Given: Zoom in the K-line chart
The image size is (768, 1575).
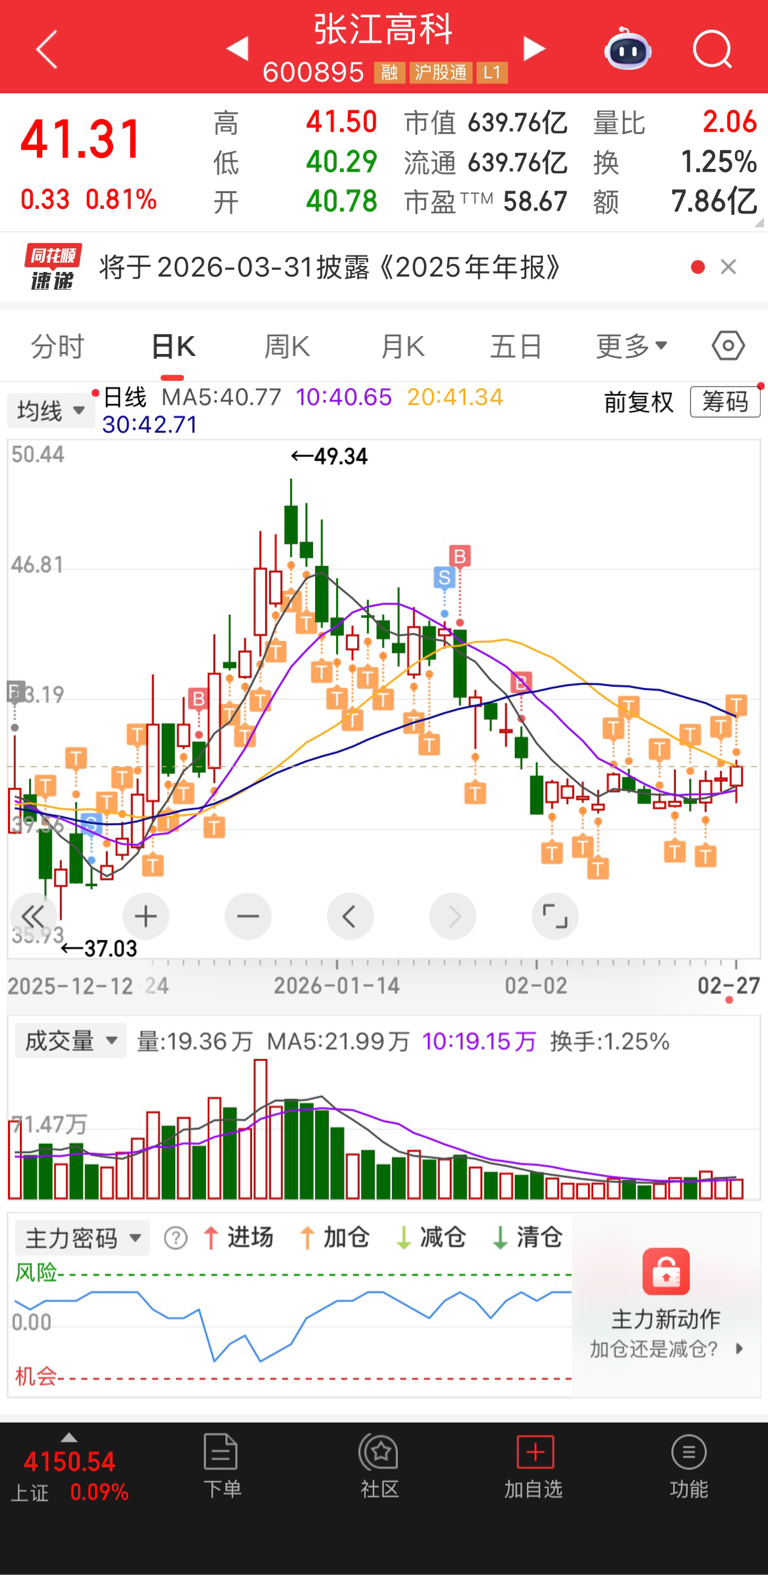Looking at the screenshot, I should (146, 916).
